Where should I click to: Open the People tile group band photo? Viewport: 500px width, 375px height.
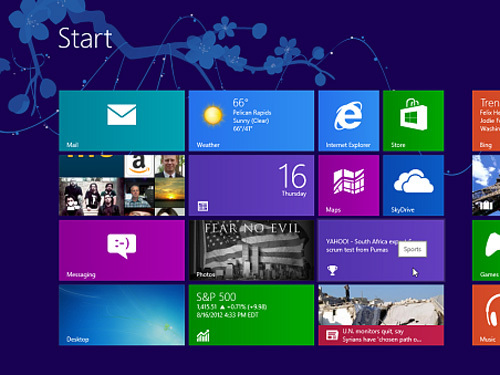coord(91,197)
